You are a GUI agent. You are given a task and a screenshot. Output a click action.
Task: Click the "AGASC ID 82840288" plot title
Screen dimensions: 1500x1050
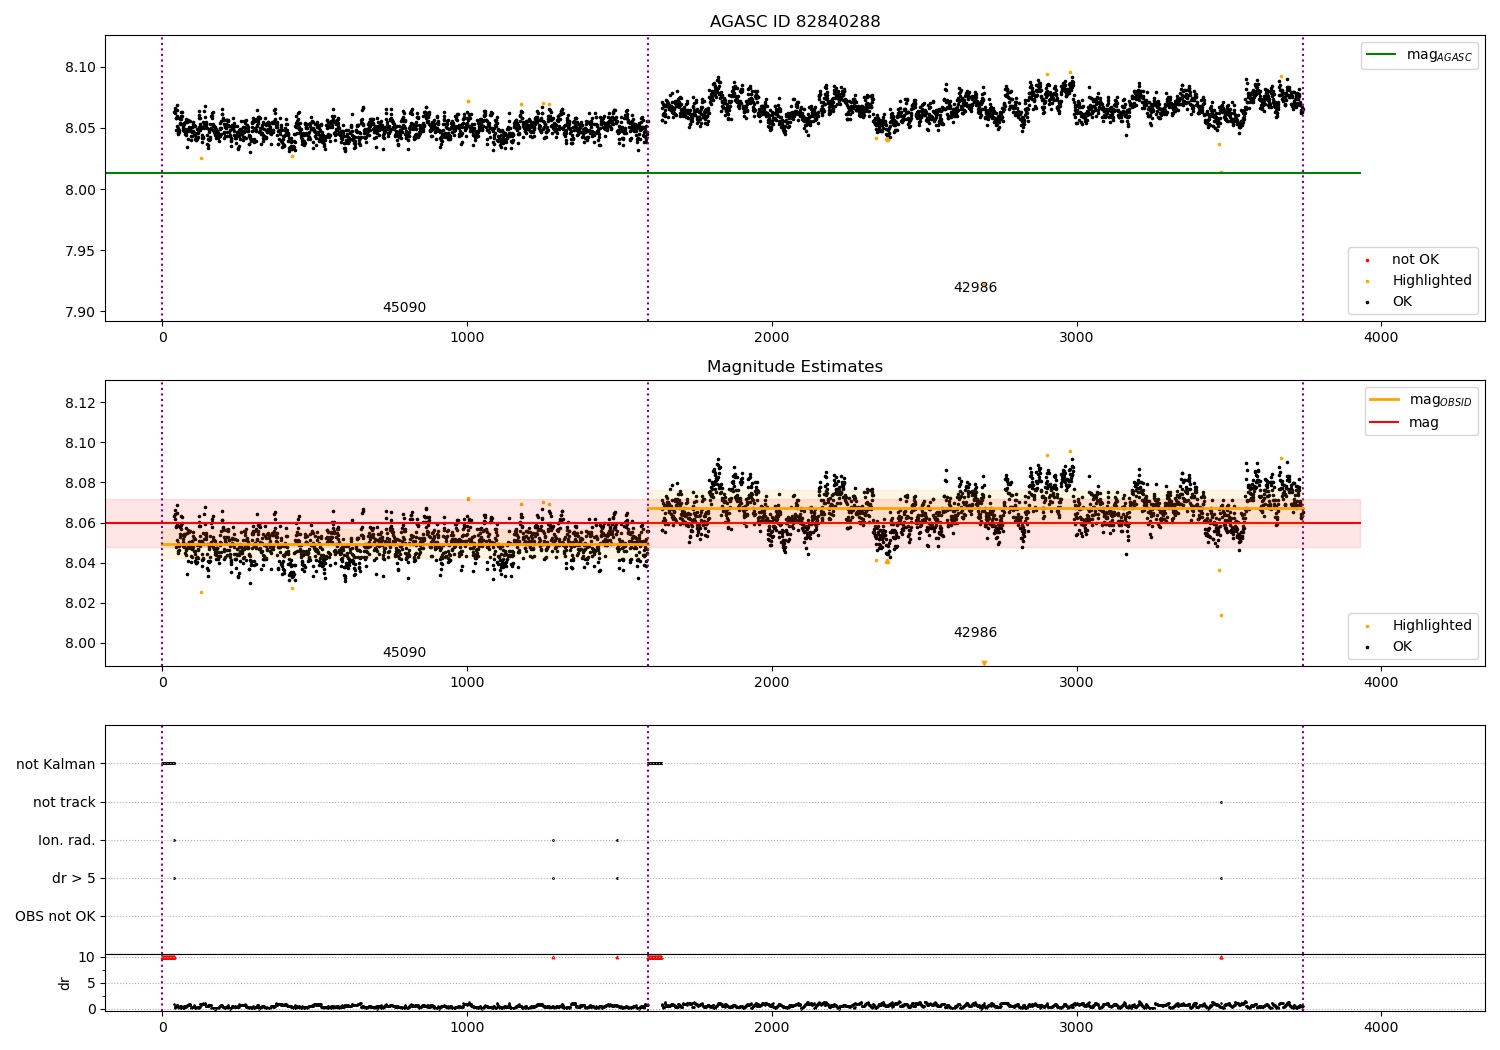[795, 21]
